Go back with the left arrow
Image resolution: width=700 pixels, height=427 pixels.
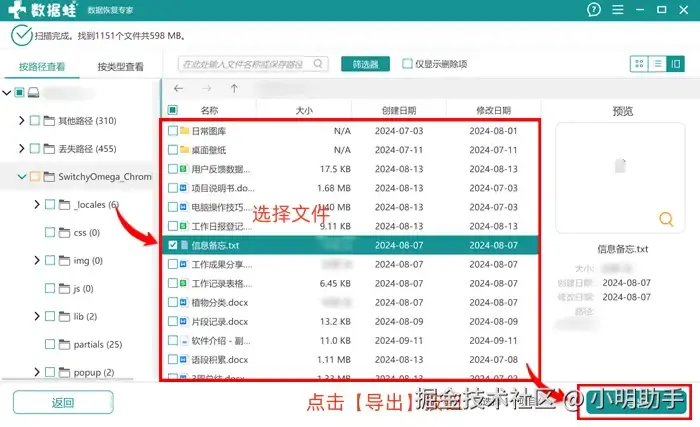coord(179,88)
